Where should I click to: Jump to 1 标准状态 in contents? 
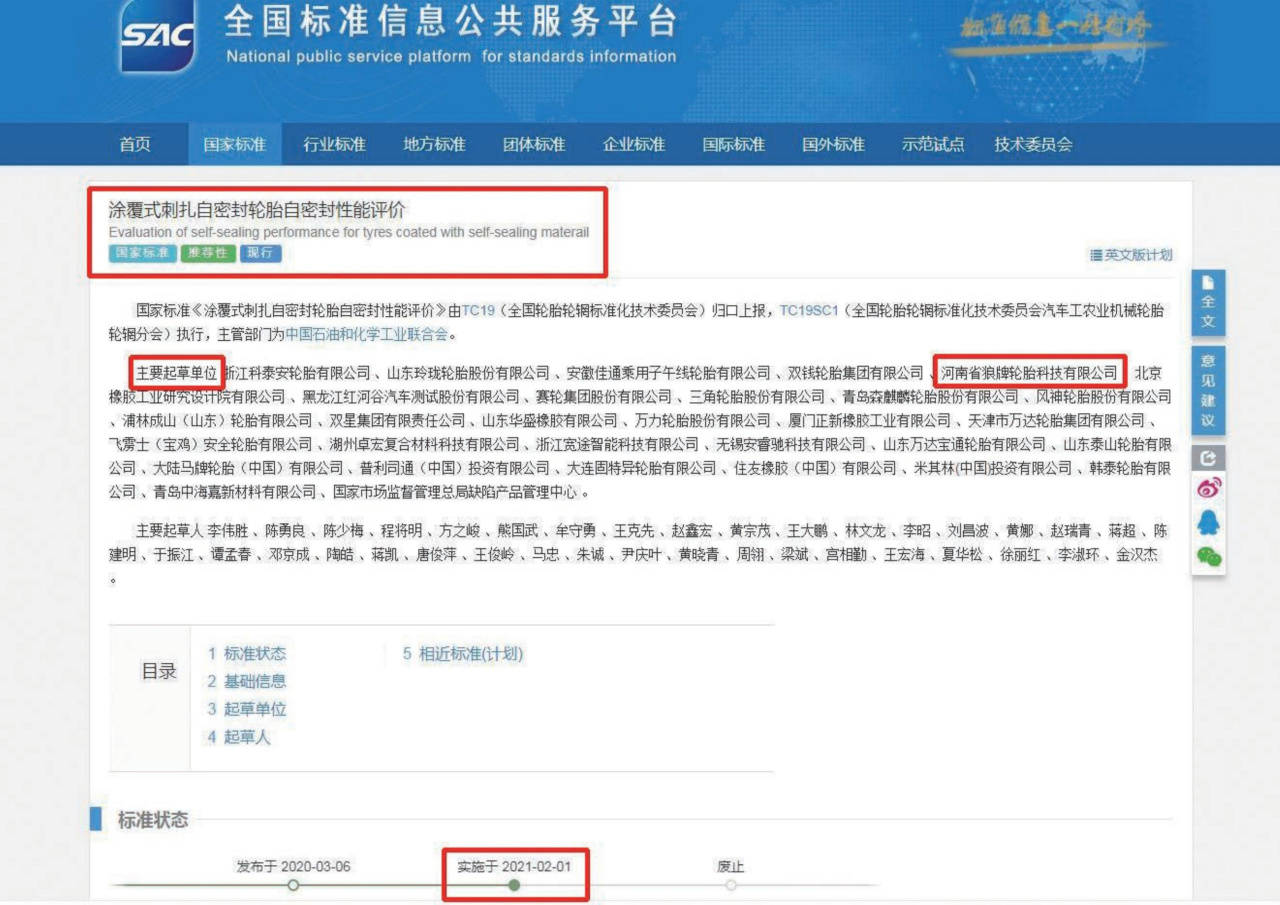click(x=247, y=654)
